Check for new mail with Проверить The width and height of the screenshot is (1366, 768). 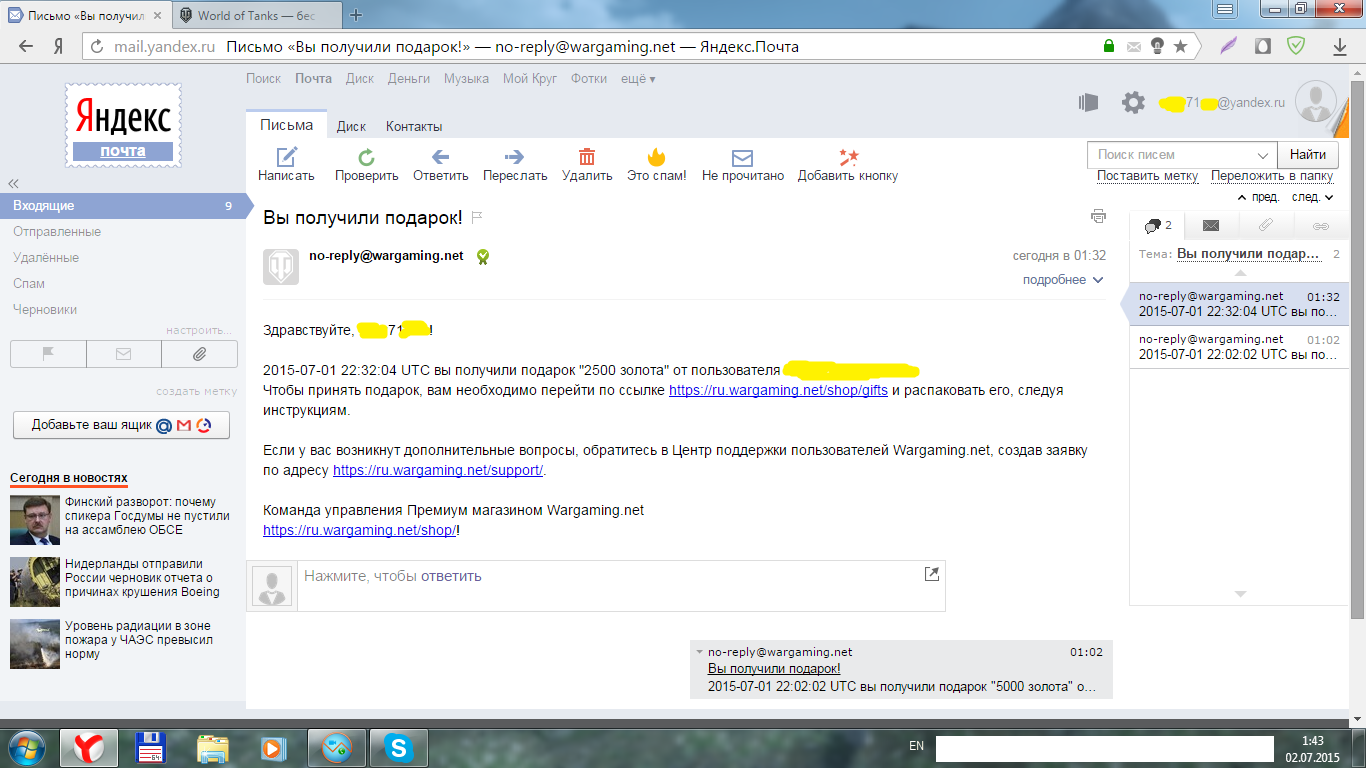366,166
